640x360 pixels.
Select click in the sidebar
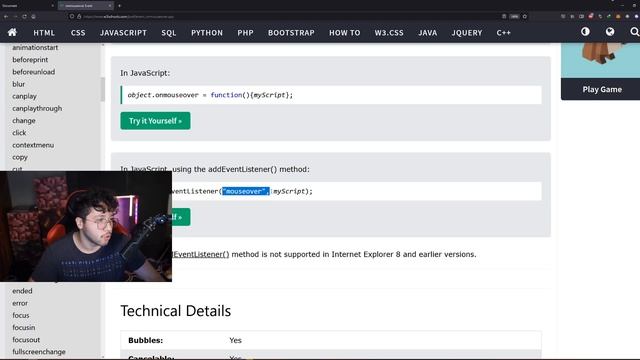click(x=19, y=133)
